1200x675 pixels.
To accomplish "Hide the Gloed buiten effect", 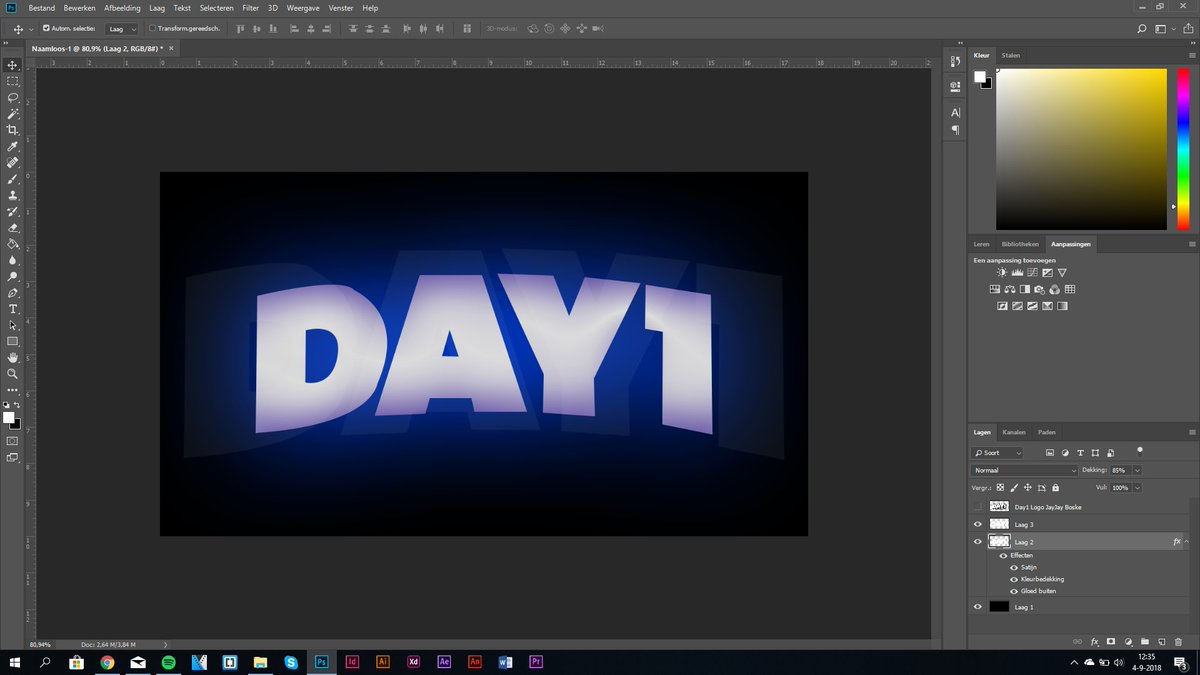I will 1014,591.
